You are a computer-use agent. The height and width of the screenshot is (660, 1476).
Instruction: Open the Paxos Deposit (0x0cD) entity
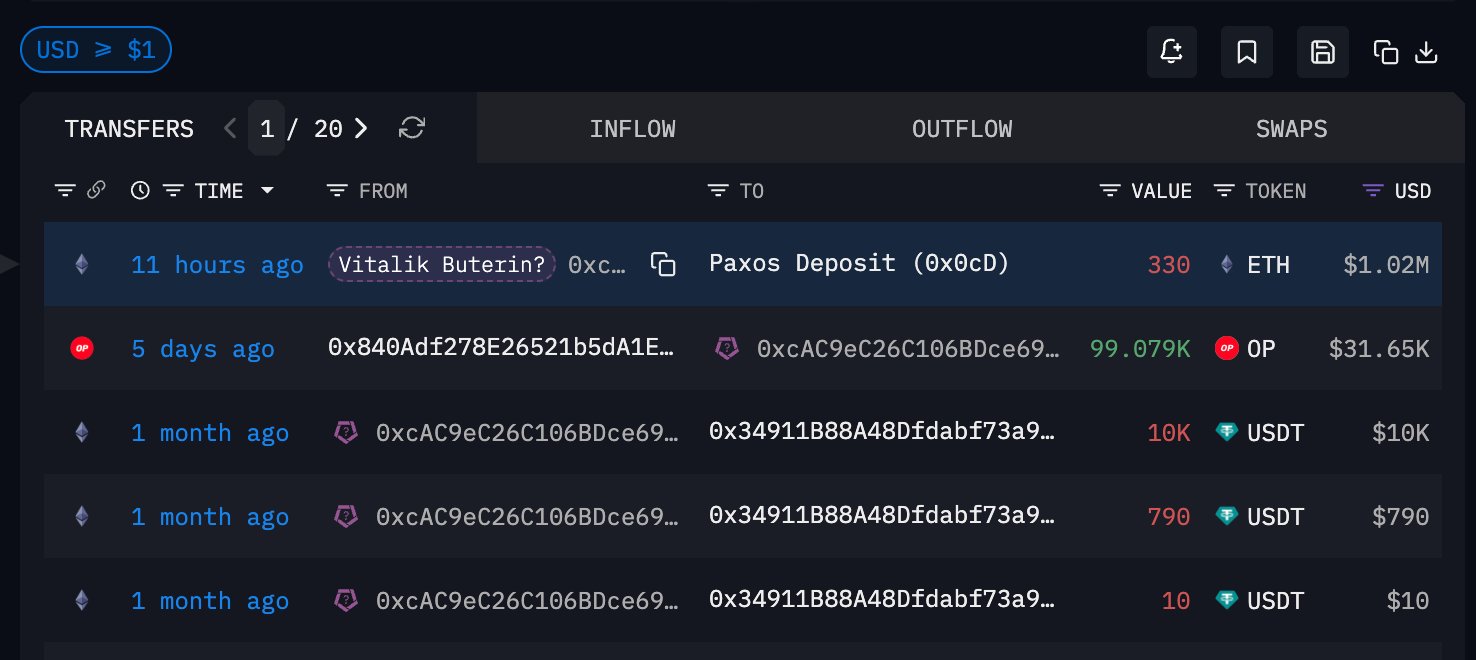coord(859,263)
